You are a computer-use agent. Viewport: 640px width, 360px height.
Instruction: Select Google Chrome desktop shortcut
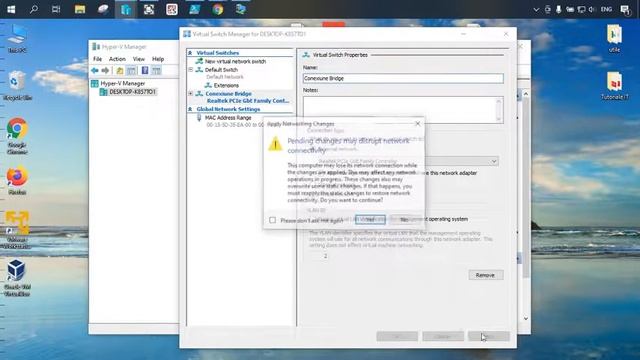pyautogui.click(x=17, y=136)
